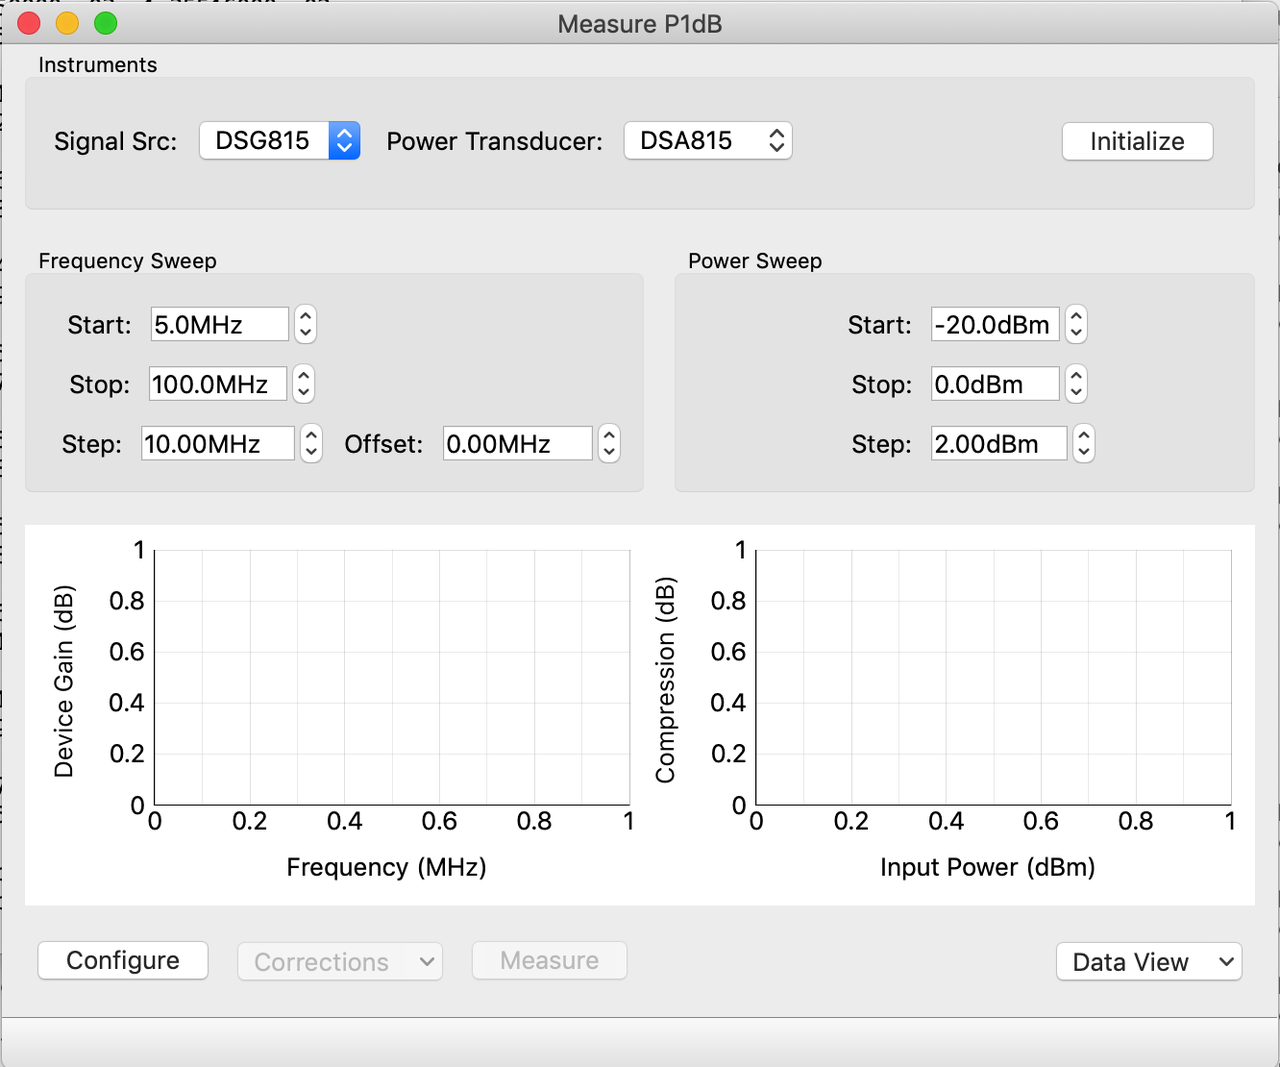Screen dimensions: 1280x1067
Task: Adjust the Frequency Sweep Start stepper
Action: [x=306, y=324]
